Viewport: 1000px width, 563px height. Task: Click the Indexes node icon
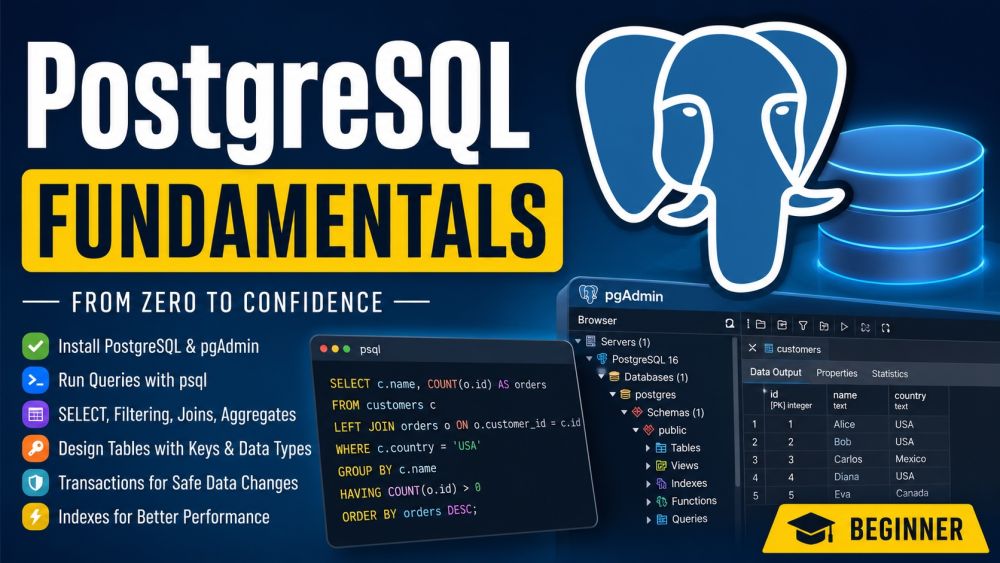coord(661,483)
